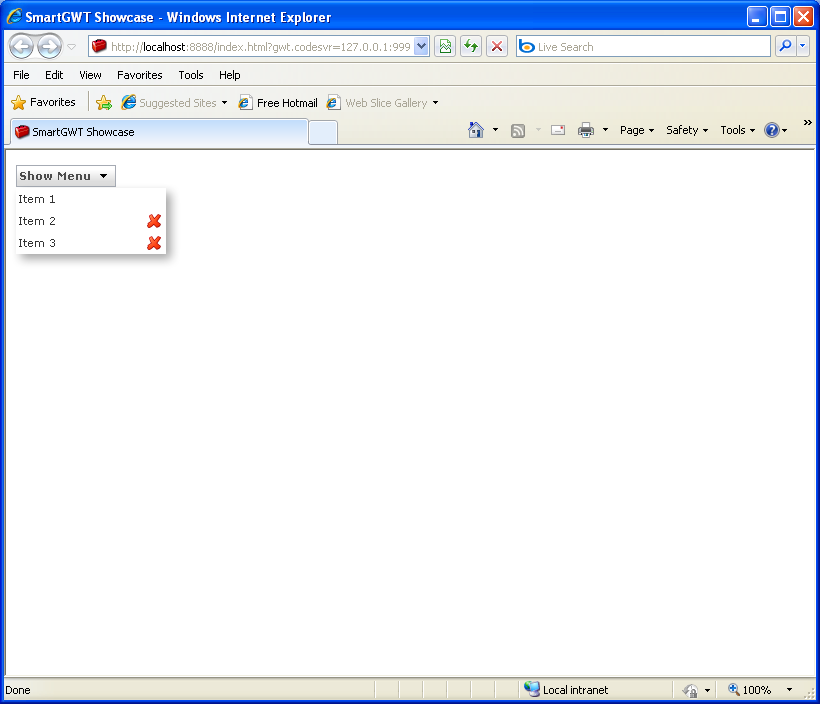
Task: Click the New Tab button
Action: 323,132
